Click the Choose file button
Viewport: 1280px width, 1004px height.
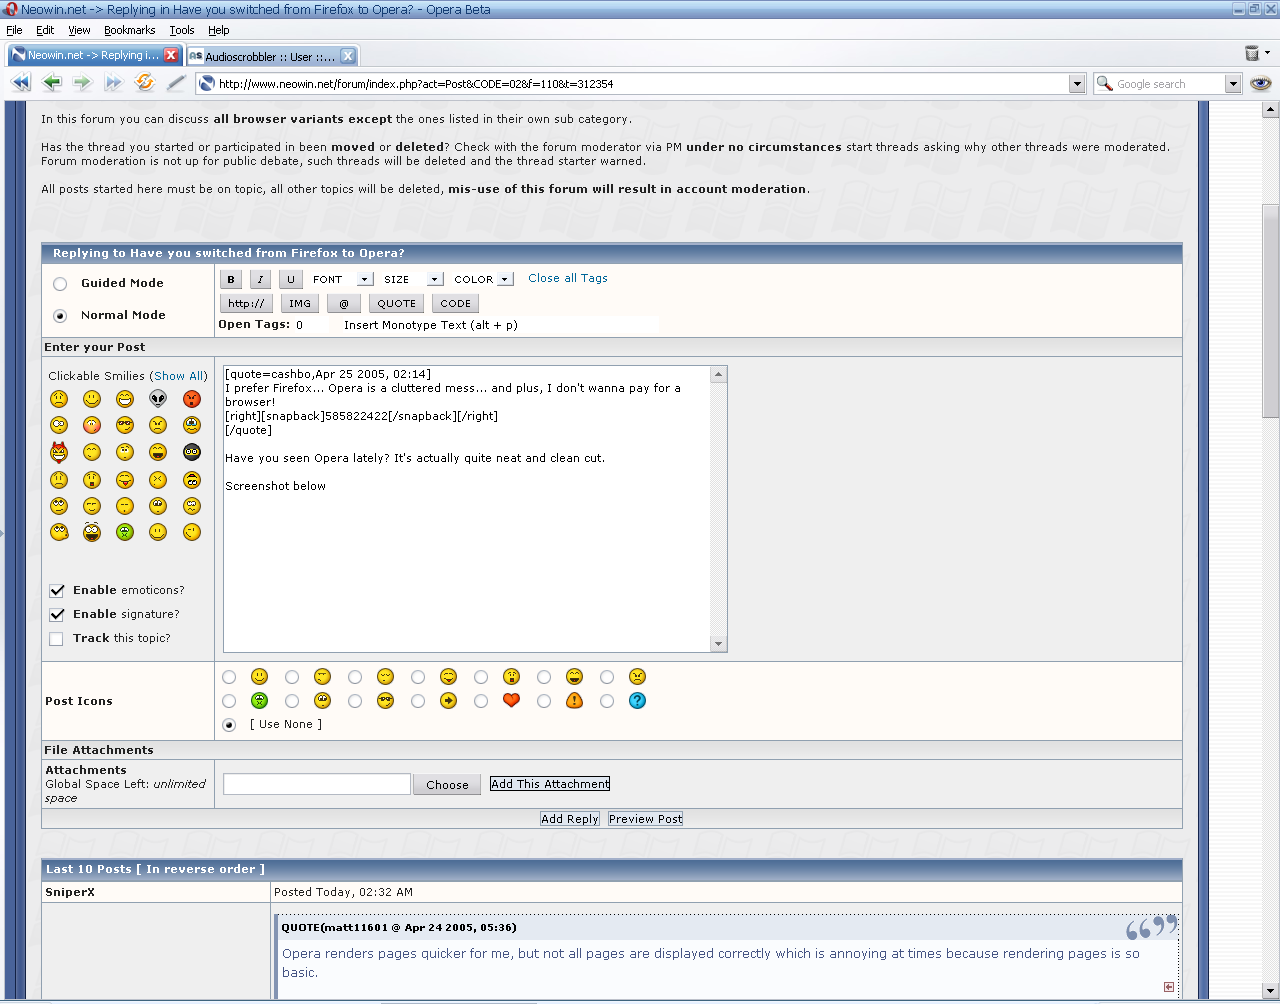(447, 785)
